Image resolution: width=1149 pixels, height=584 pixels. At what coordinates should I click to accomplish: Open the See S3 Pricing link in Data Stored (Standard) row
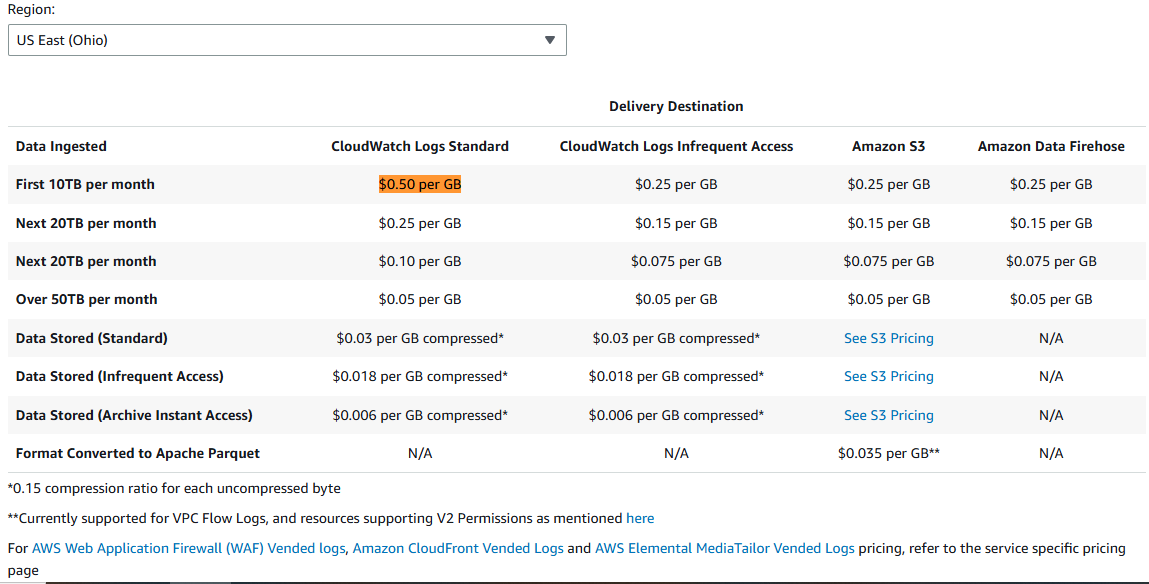coord(888,338)
